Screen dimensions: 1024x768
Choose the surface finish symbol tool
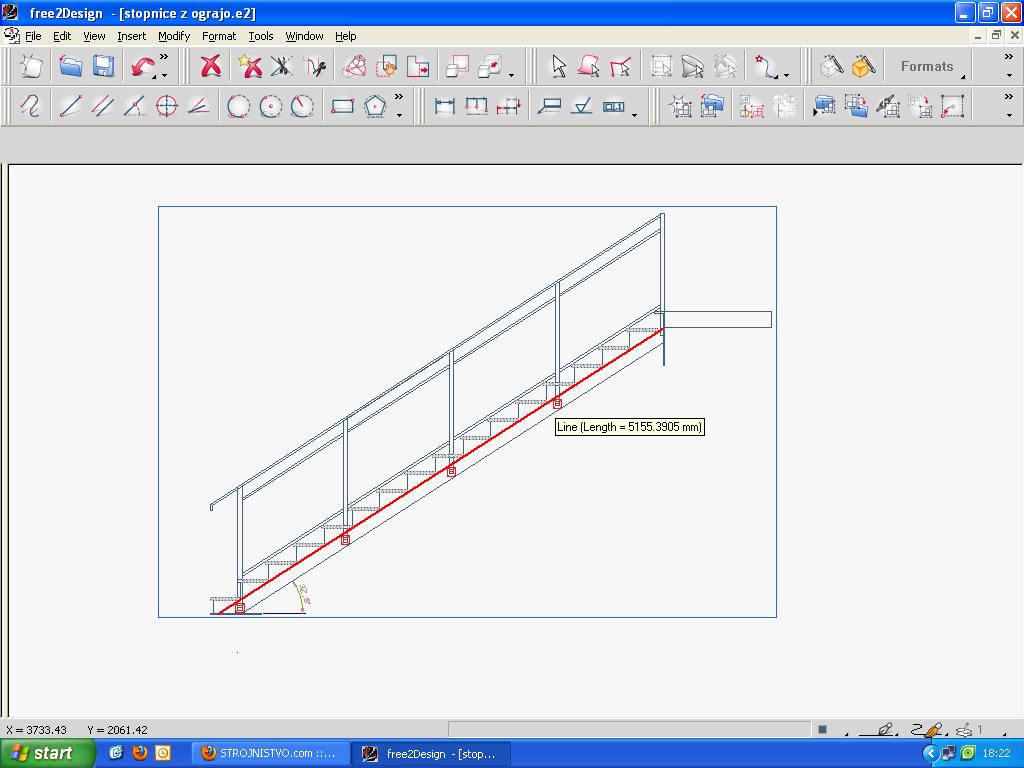click(581, 106)
